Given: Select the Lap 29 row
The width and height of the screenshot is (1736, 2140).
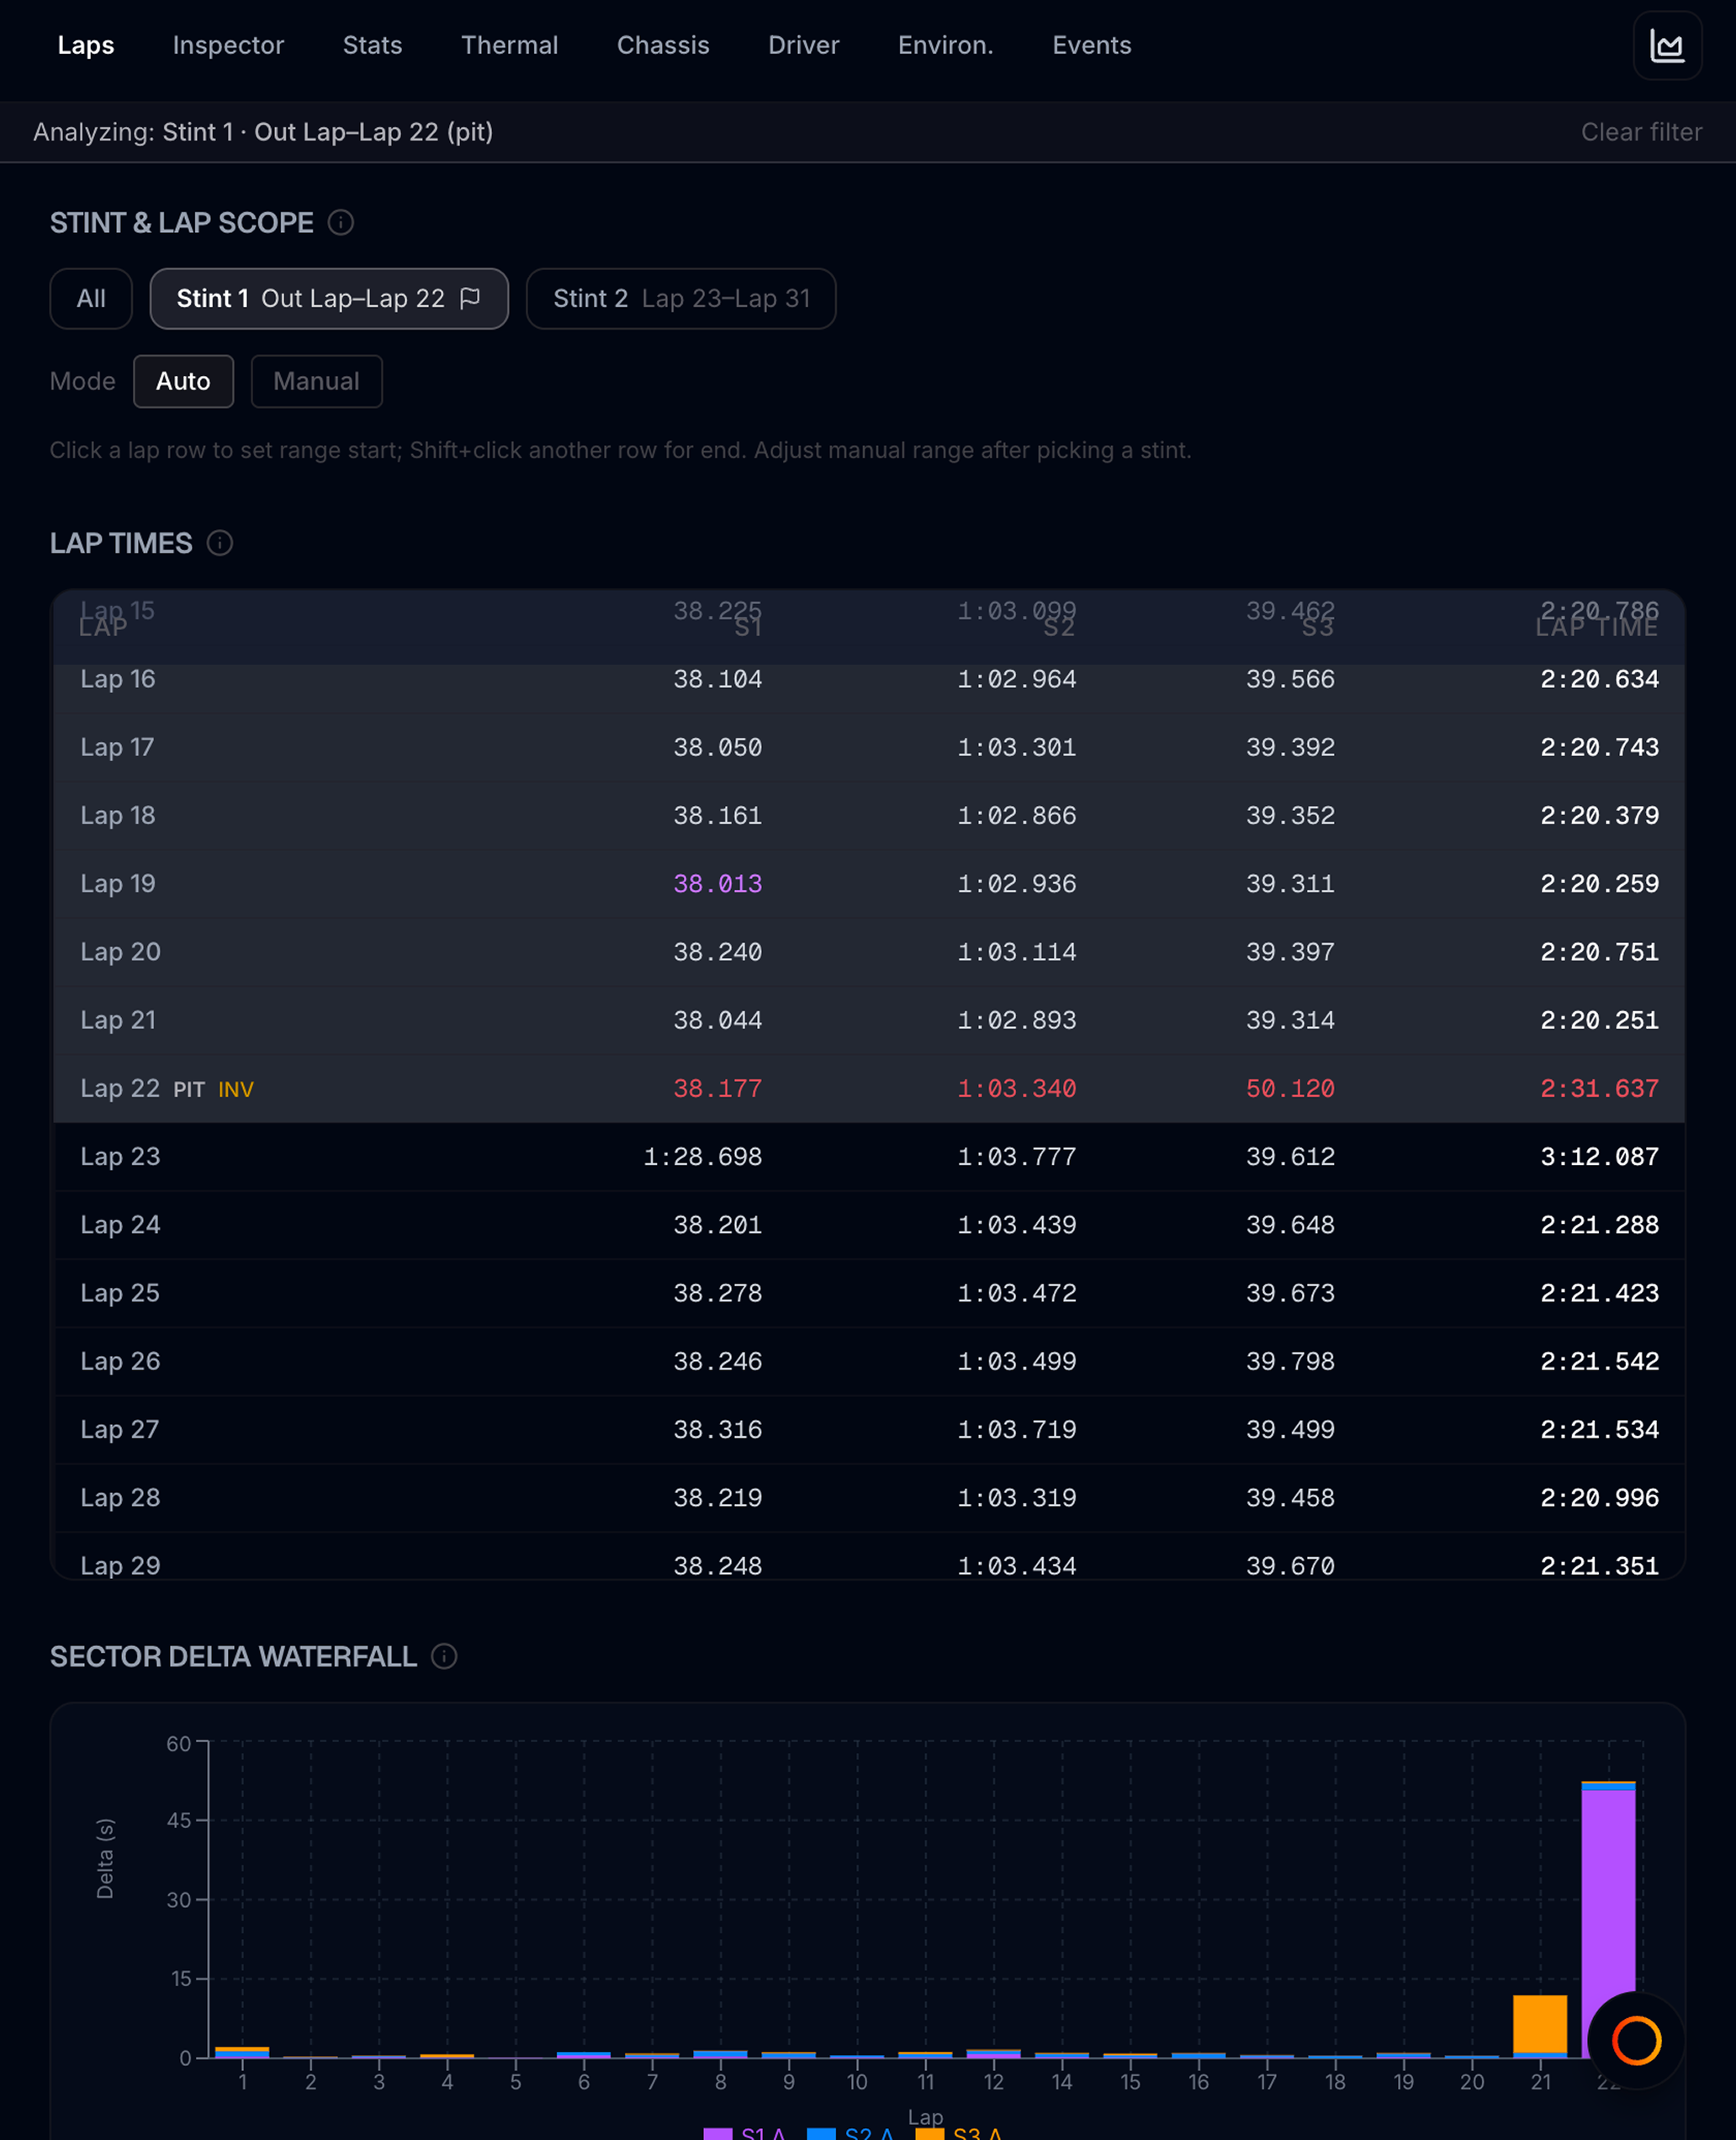Looking at the screenshot, I should (x=868, y=1558).
